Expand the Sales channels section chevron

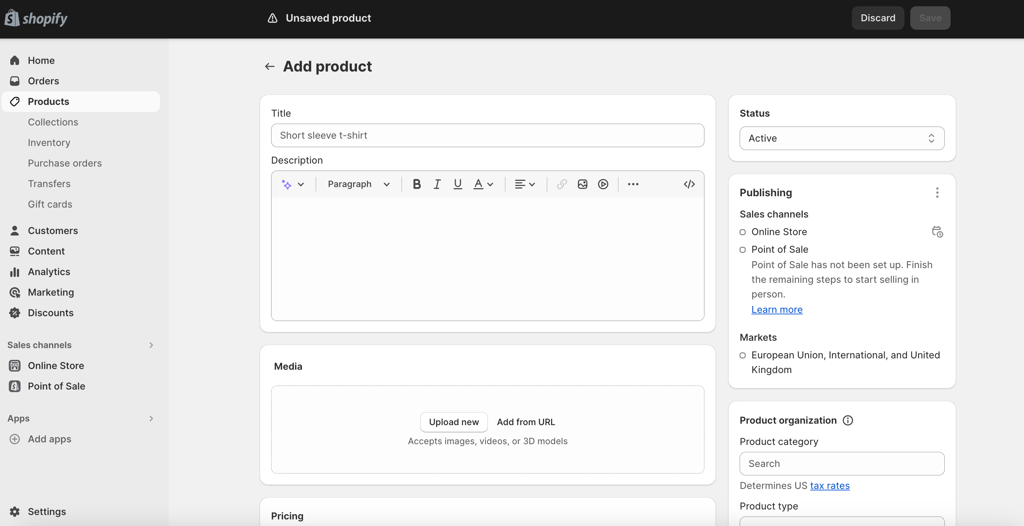[x=151, y=345]
